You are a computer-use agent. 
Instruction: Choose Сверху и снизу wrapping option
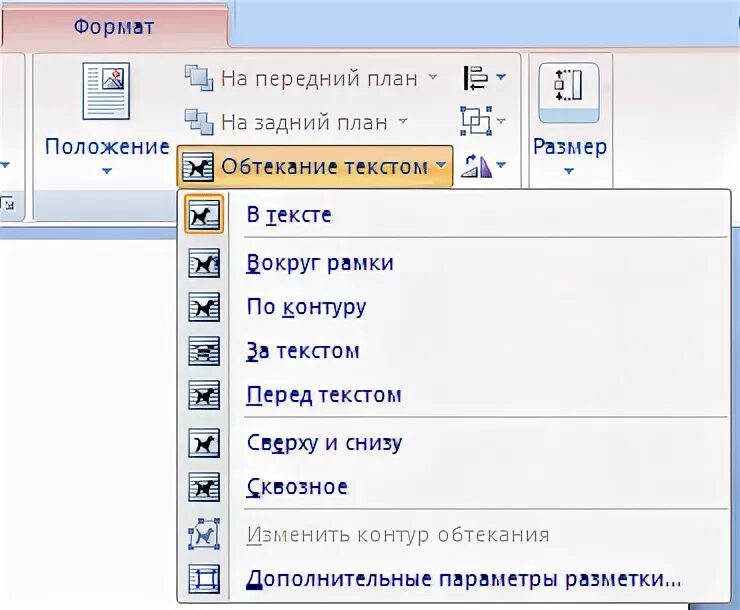tap(453, 443)
